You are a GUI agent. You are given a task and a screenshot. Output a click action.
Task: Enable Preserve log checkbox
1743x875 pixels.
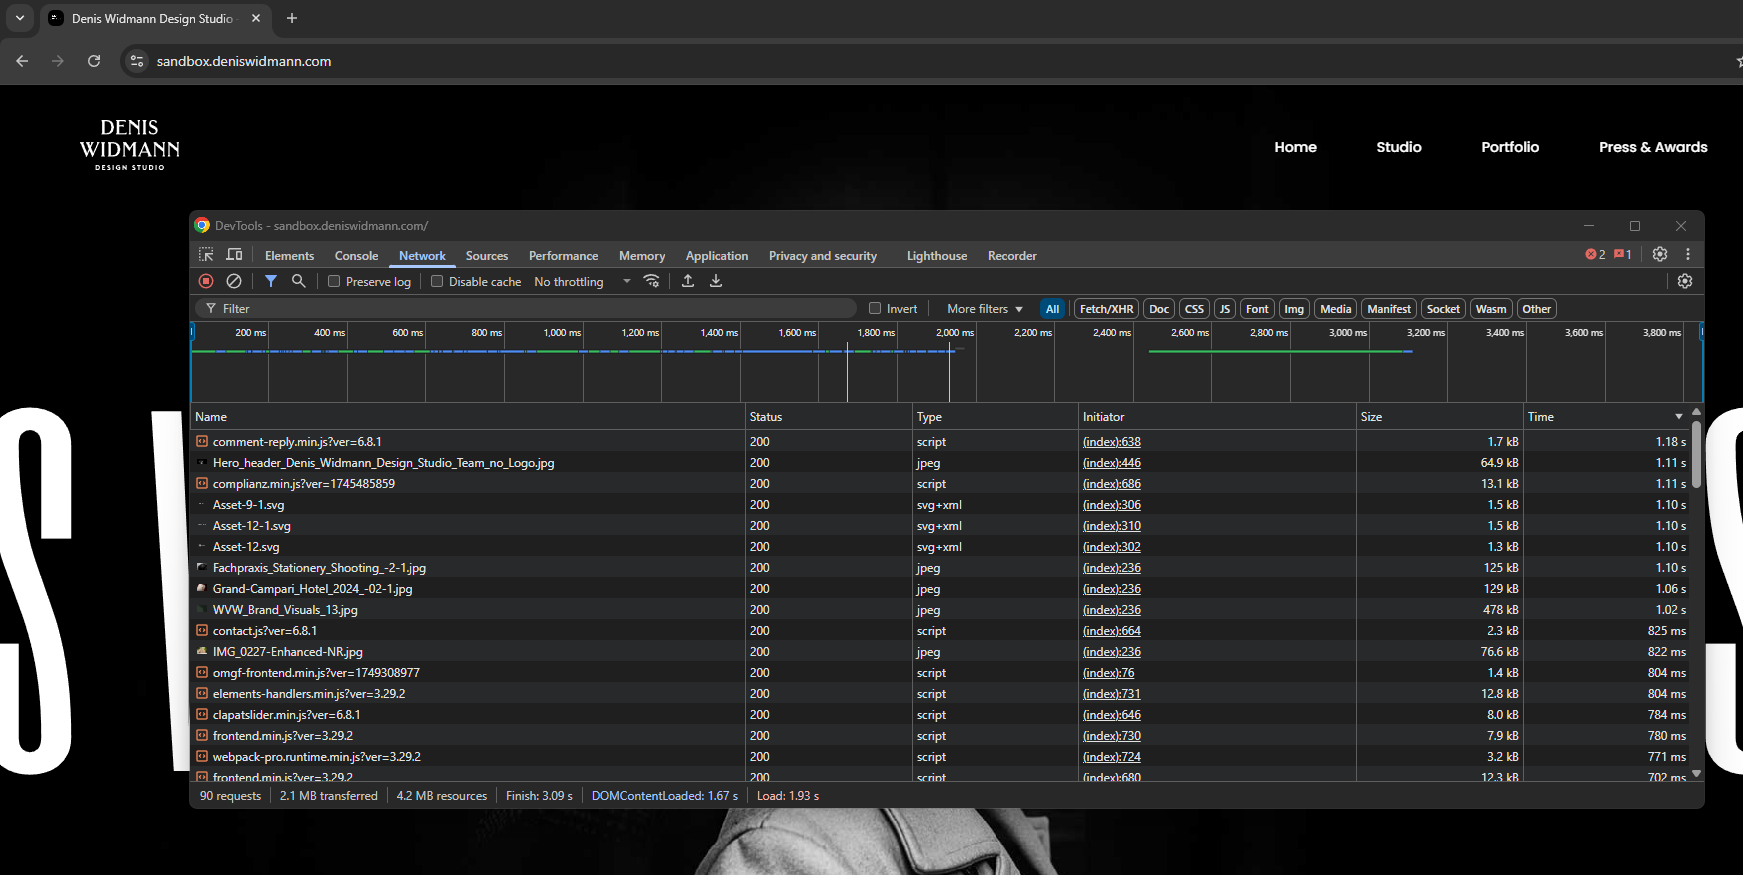coord(334,281)
